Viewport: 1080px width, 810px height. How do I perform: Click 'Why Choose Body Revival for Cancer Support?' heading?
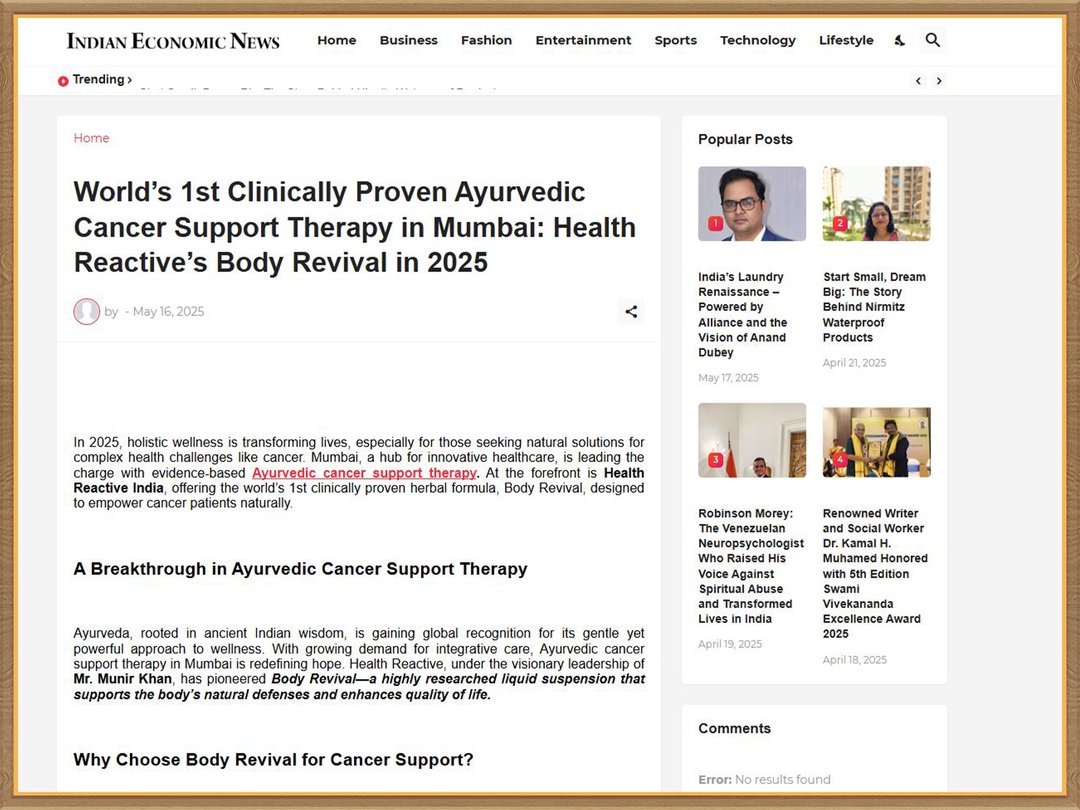tap(273, 760)
